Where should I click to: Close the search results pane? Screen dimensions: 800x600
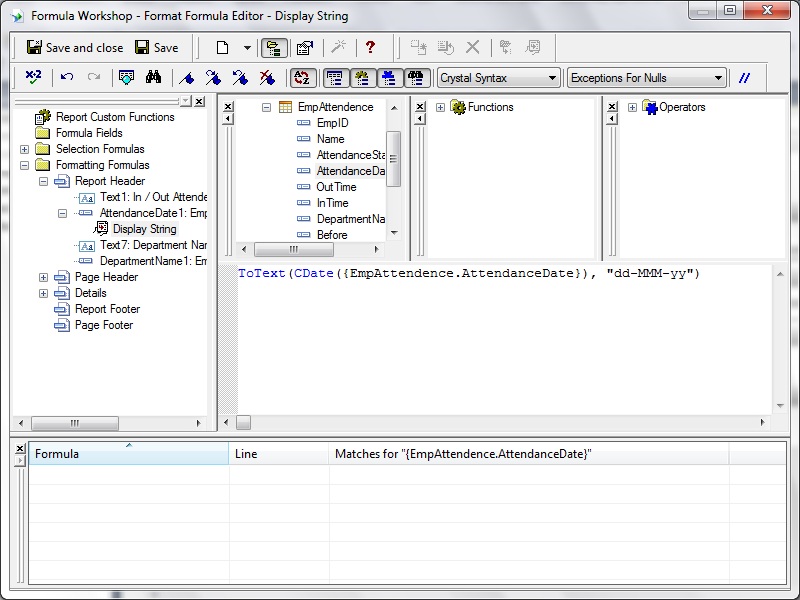click(20, 448)
